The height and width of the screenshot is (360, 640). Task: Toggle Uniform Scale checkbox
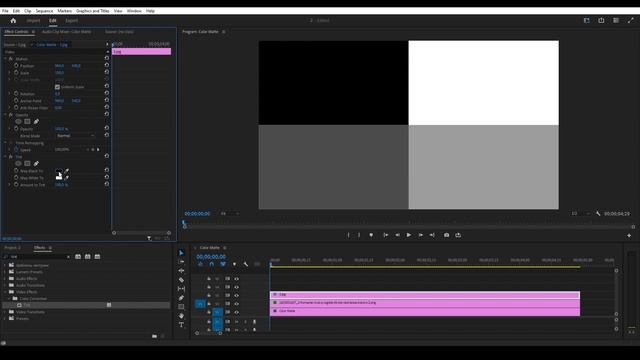coord(57,87)
